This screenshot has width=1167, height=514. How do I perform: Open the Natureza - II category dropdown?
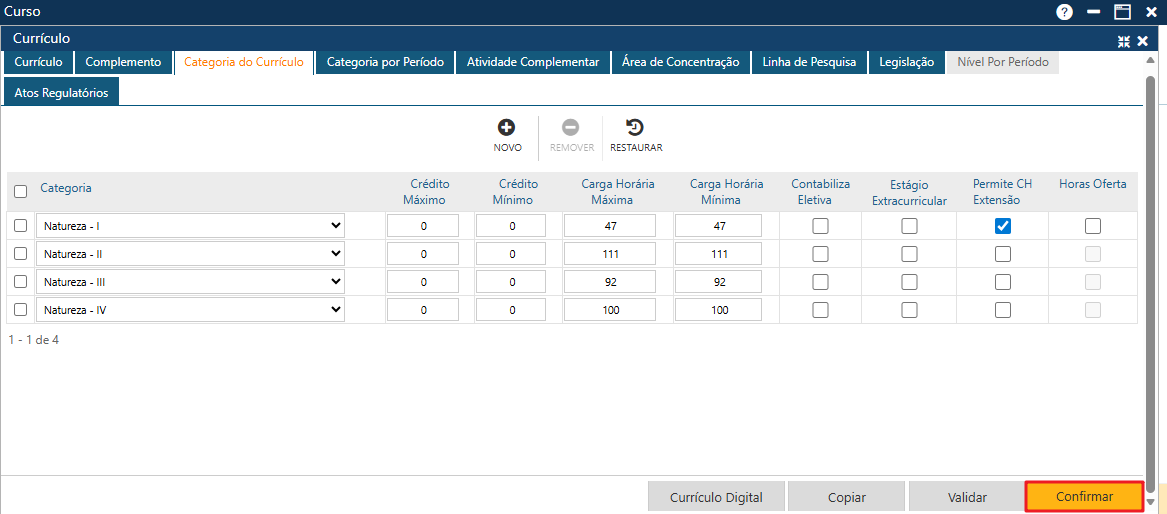click(x=191, y=254)
